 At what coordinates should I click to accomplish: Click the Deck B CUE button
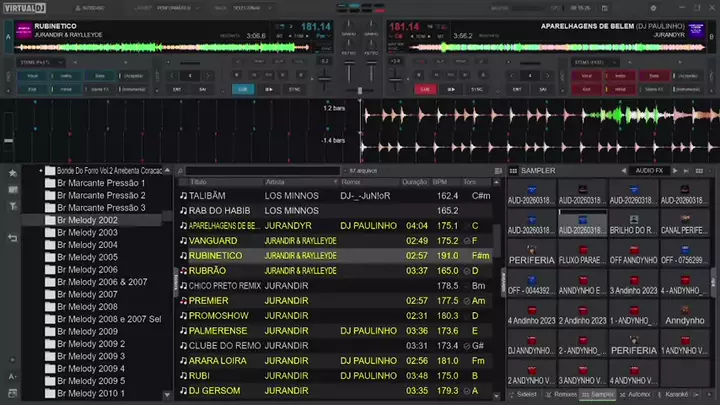[425, 89]
